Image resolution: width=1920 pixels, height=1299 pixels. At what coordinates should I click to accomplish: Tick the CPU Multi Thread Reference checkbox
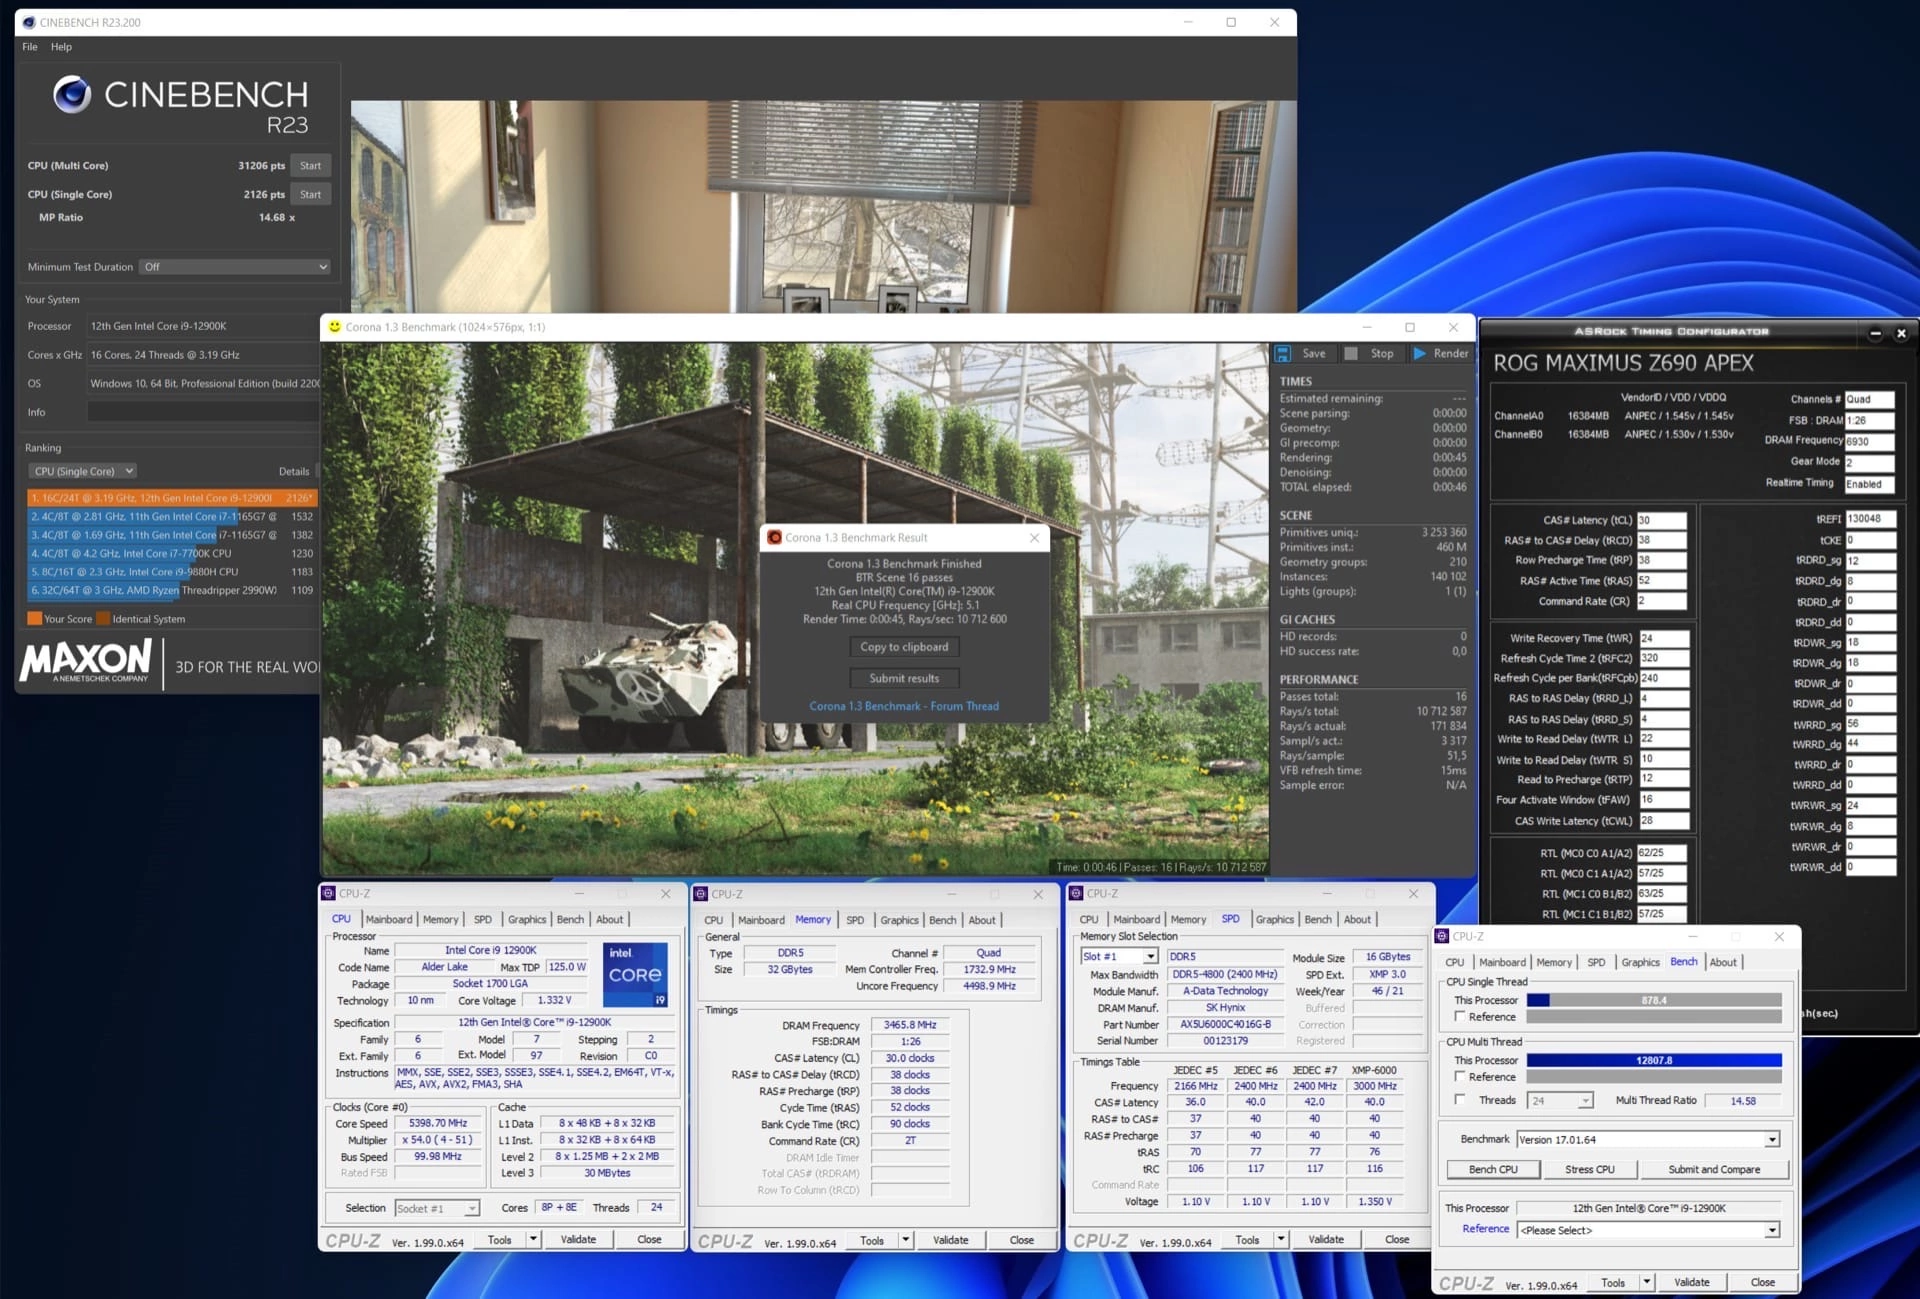pos(1460,1077)
